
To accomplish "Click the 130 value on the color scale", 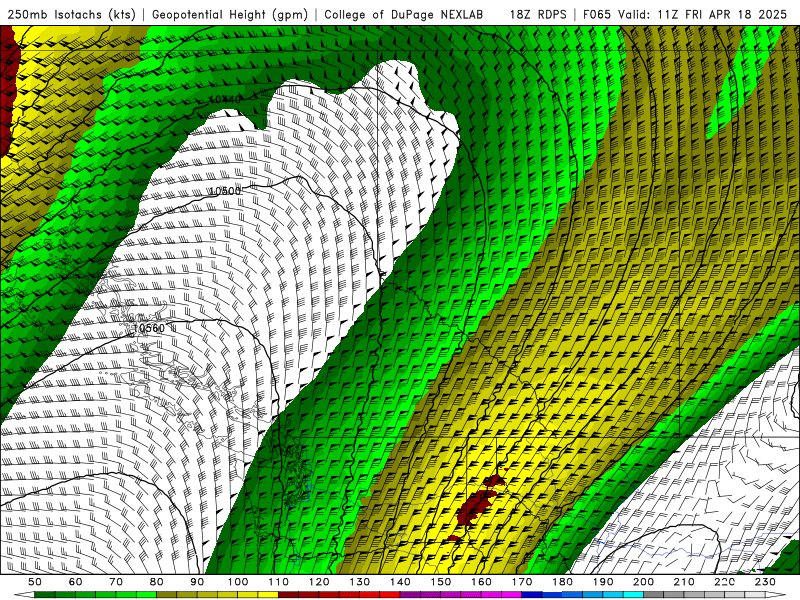I will point(360,582).
